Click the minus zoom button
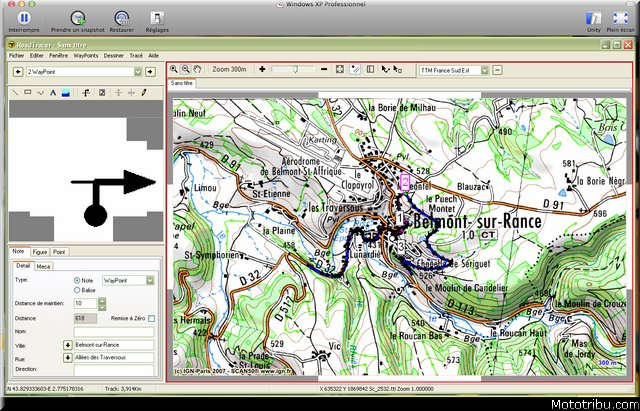Viewport: 640px width, 411px height. click(x=324, y=69)
